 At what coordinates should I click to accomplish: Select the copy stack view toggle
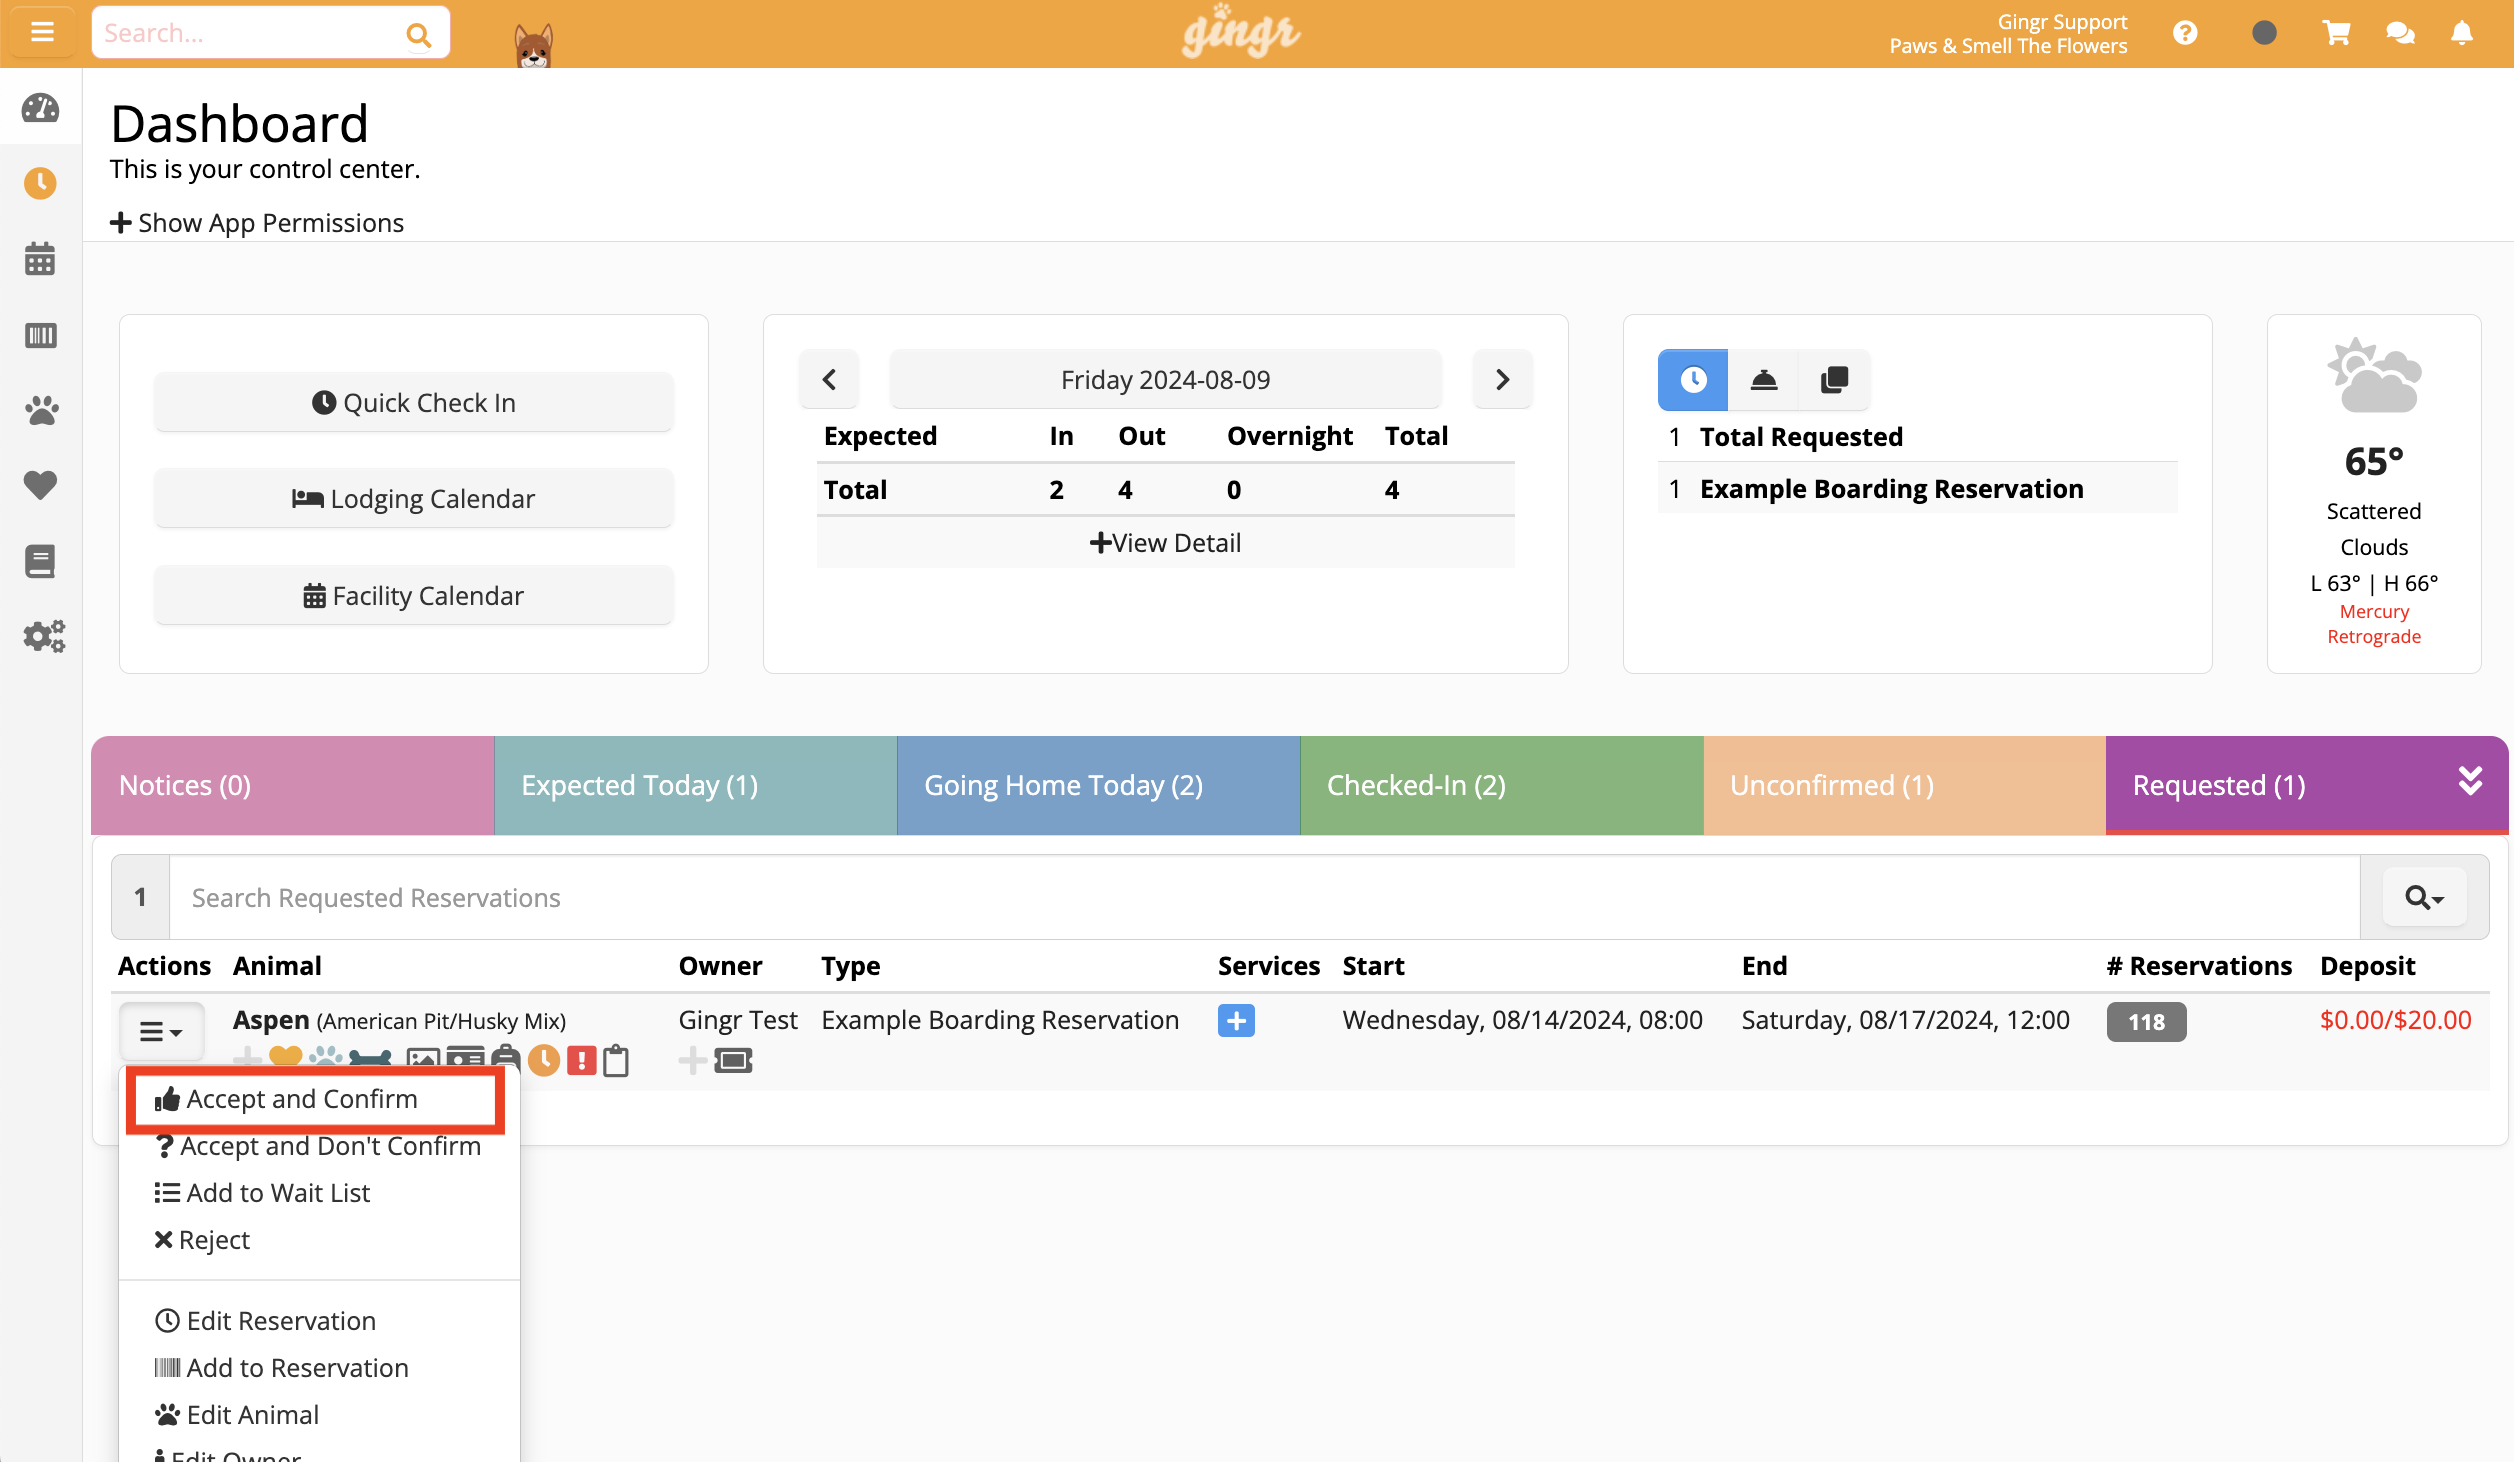(1834, 380)
